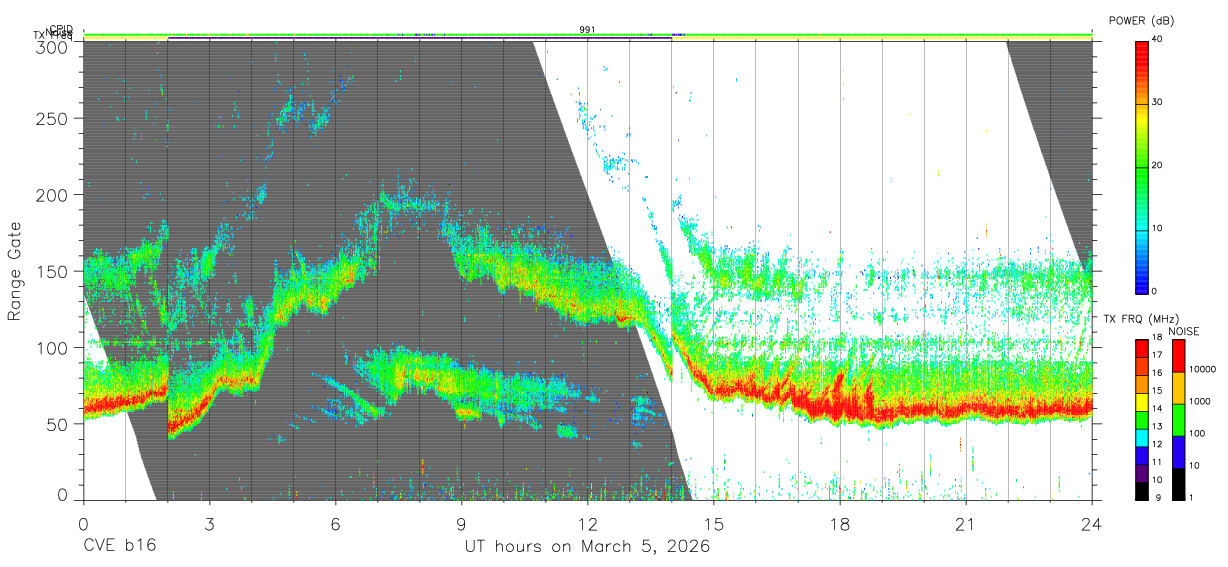Click the 17 label on TX FRQ legend
The width and height of the screenshot is (1228, 567).
point(1158,355)
